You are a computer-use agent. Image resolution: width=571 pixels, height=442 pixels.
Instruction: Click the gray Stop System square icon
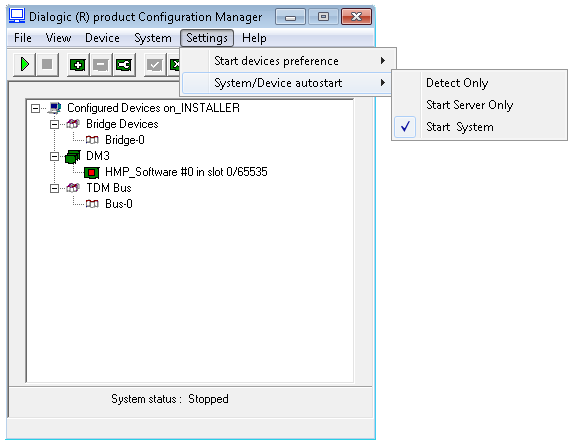pos(47,65)
